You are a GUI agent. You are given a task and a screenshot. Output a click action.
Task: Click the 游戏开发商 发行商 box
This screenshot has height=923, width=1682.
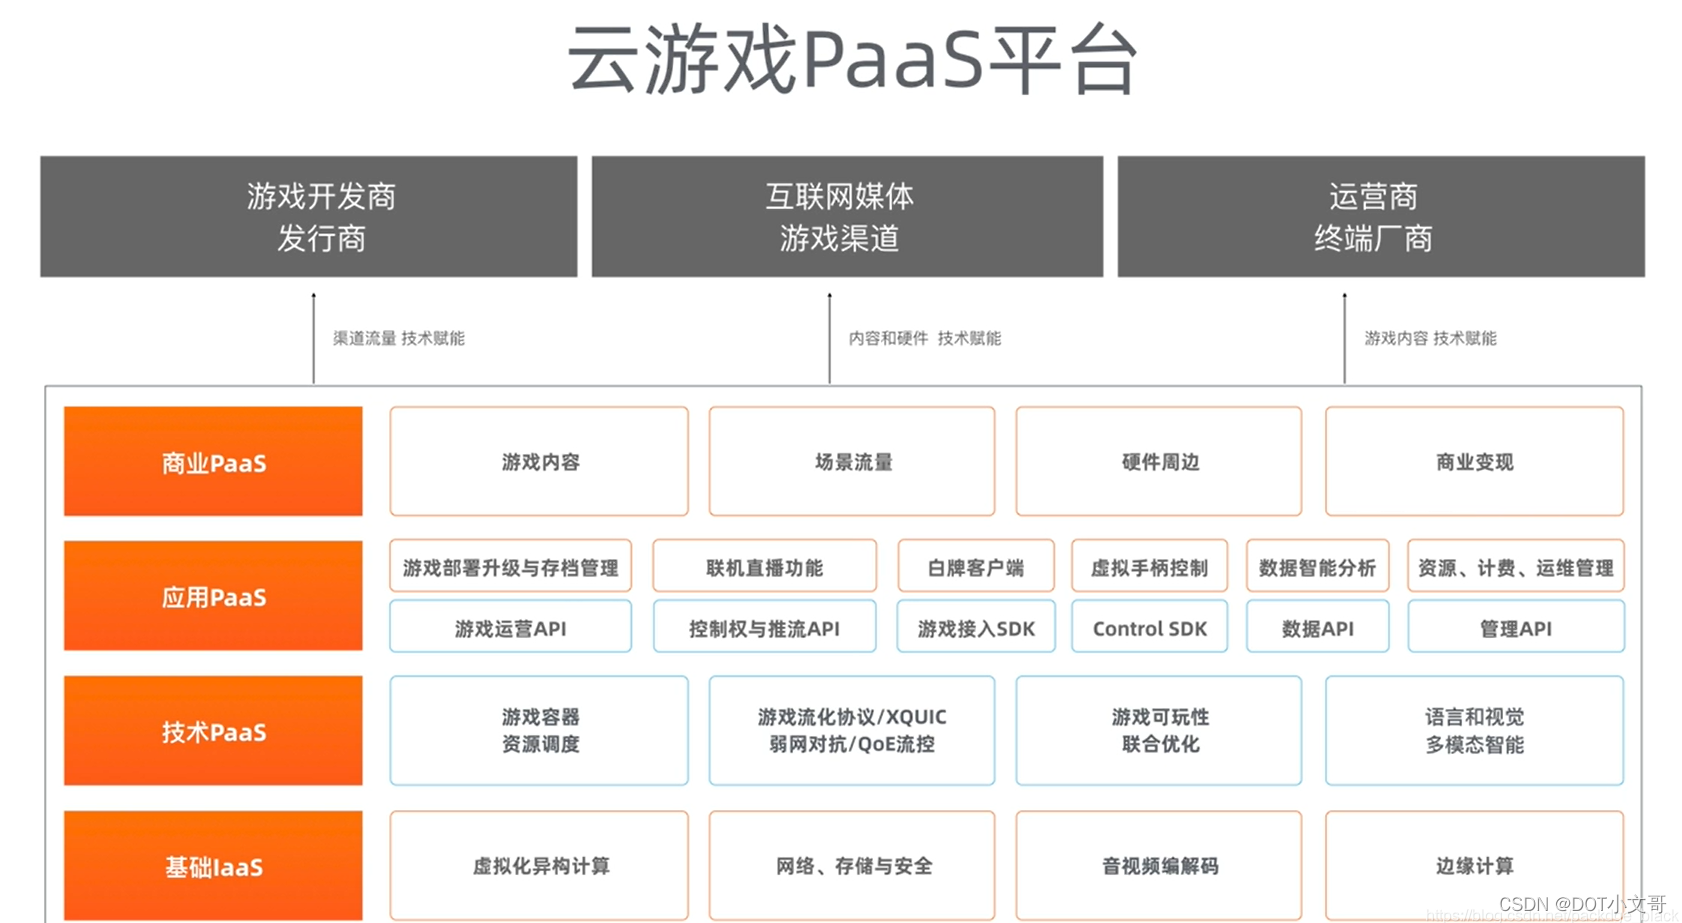[x=307, y=216]
